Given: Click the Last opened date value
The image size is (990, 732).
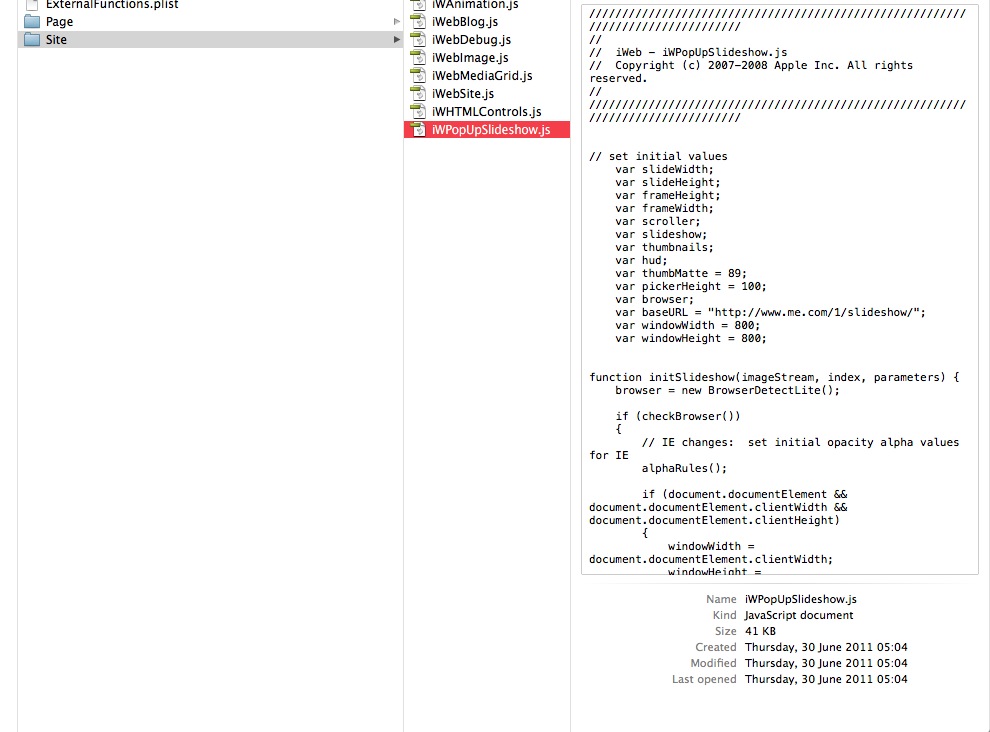Looking at the screenshot, I should (x=826, y=679).
